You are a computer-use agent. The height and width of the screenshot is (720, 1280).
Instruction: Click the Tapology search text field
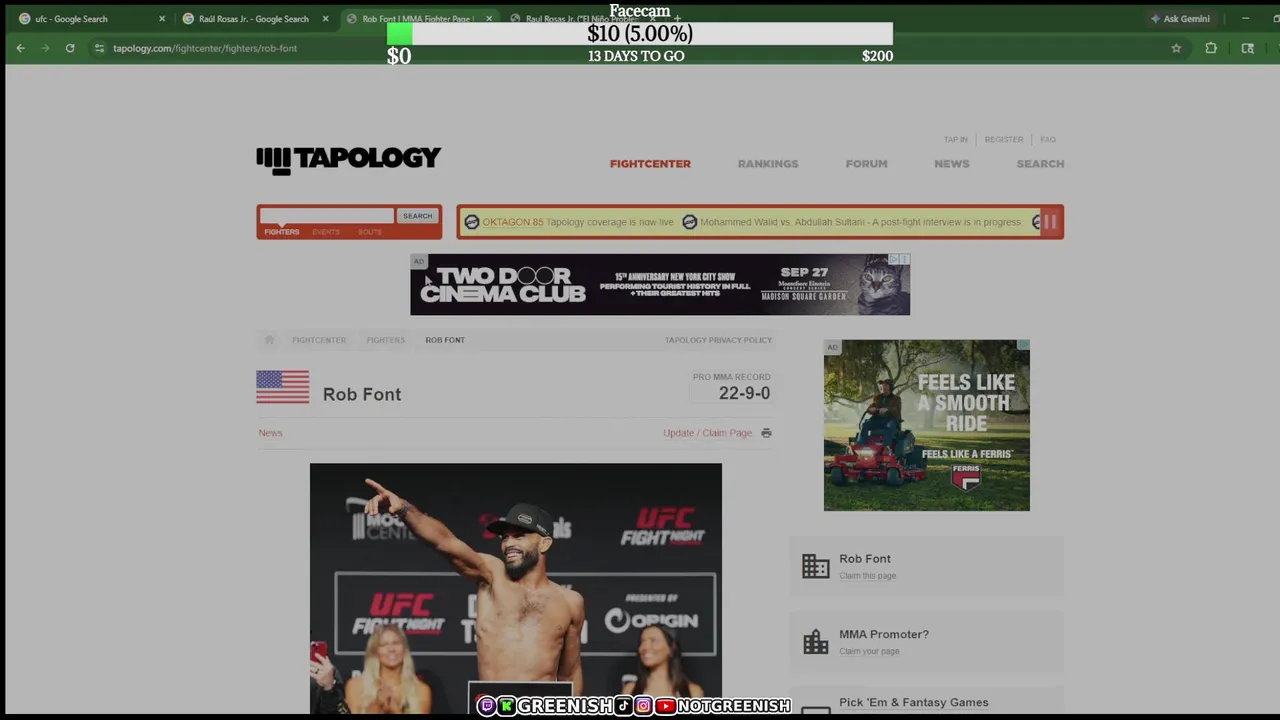[x=327, y=216]
